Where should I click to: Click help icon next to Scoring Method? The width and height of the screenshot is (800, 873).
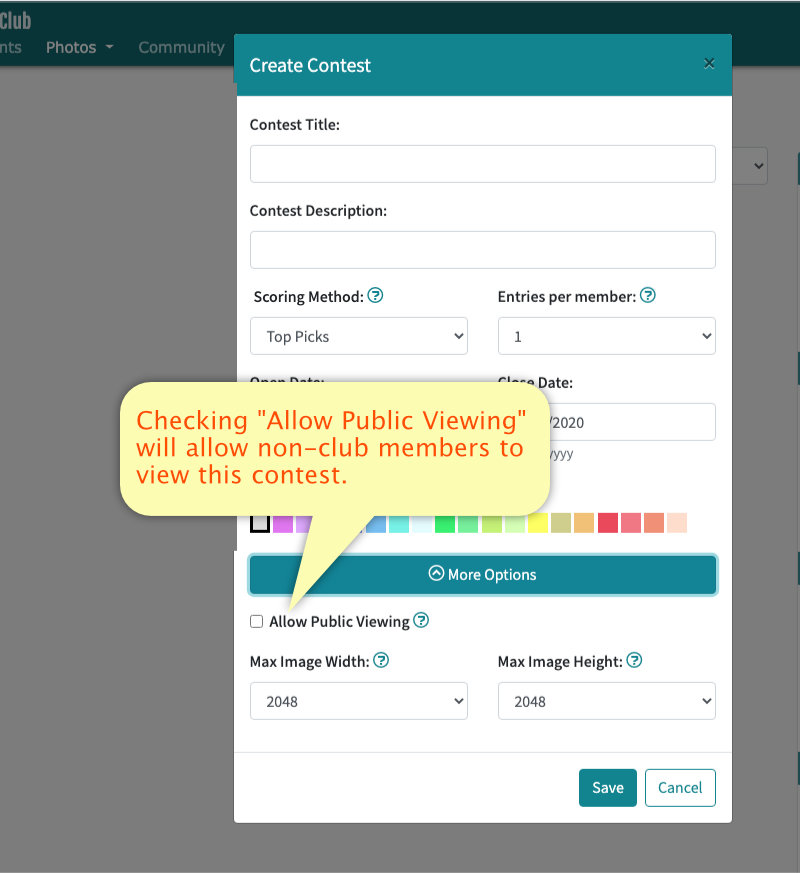pos(375,296)
